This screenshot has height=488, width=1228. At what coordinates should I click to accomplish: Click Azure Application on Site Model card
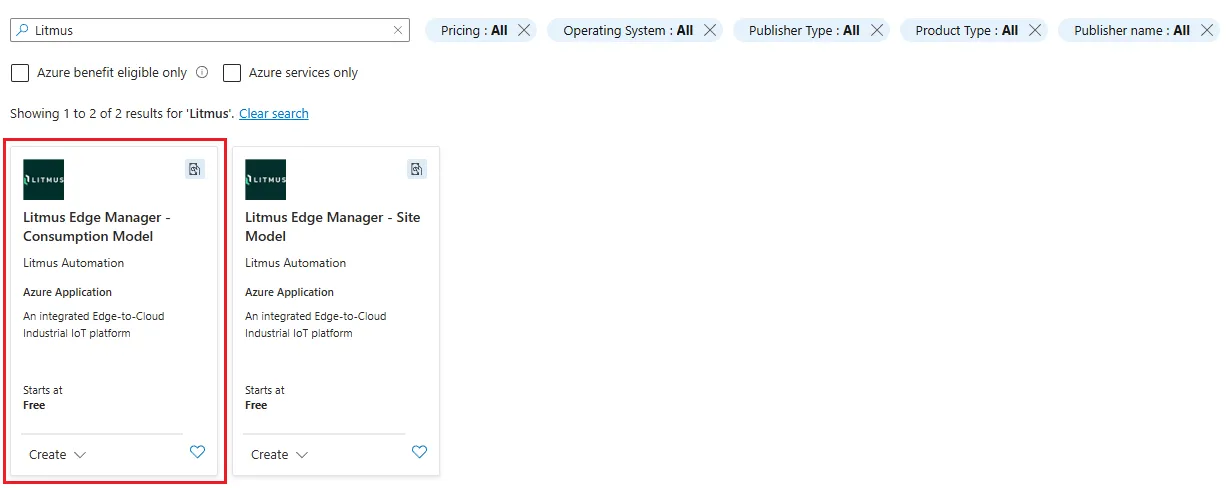[290, 293]
